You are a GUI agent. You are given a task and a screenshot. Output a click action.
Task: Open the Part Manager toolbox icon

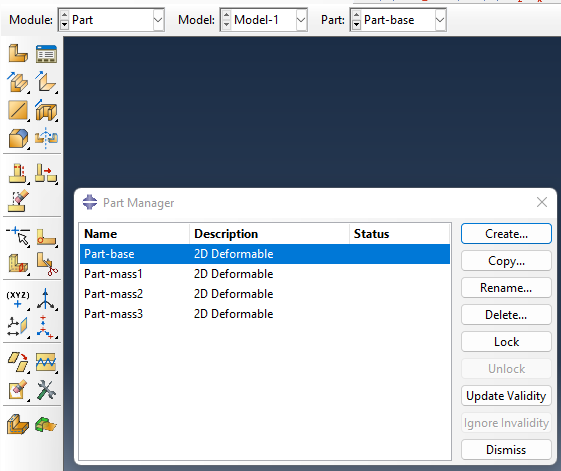click(46, 54)
